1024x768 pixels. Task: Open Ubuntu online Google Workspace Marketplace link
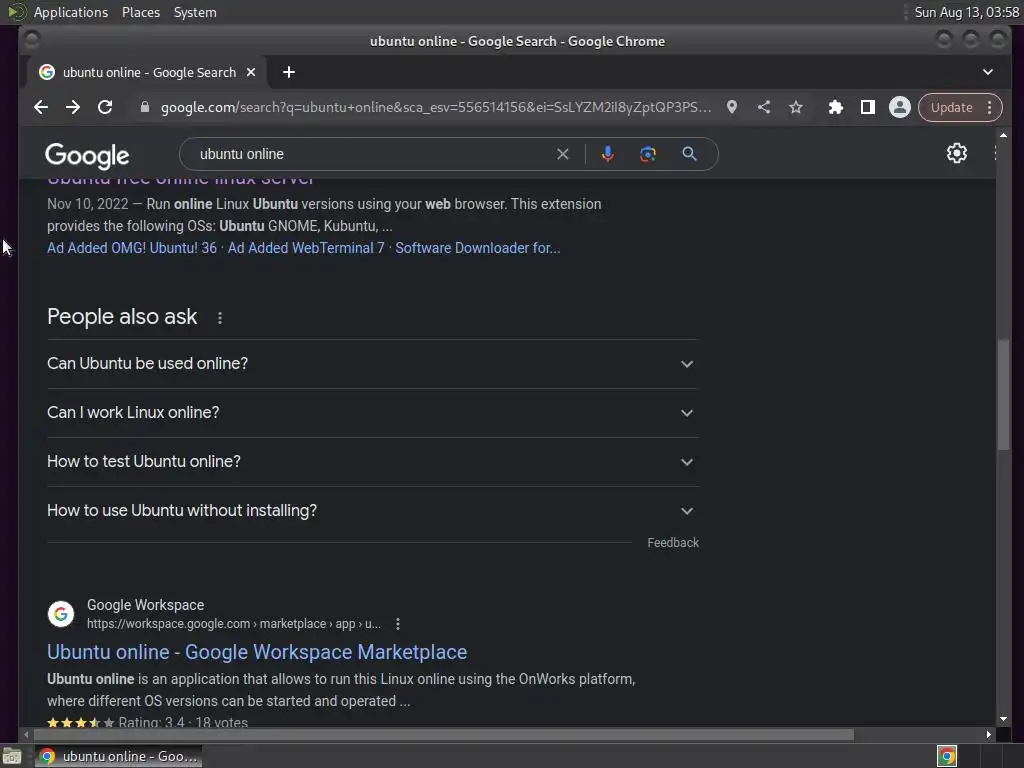(x=257, y=652)
